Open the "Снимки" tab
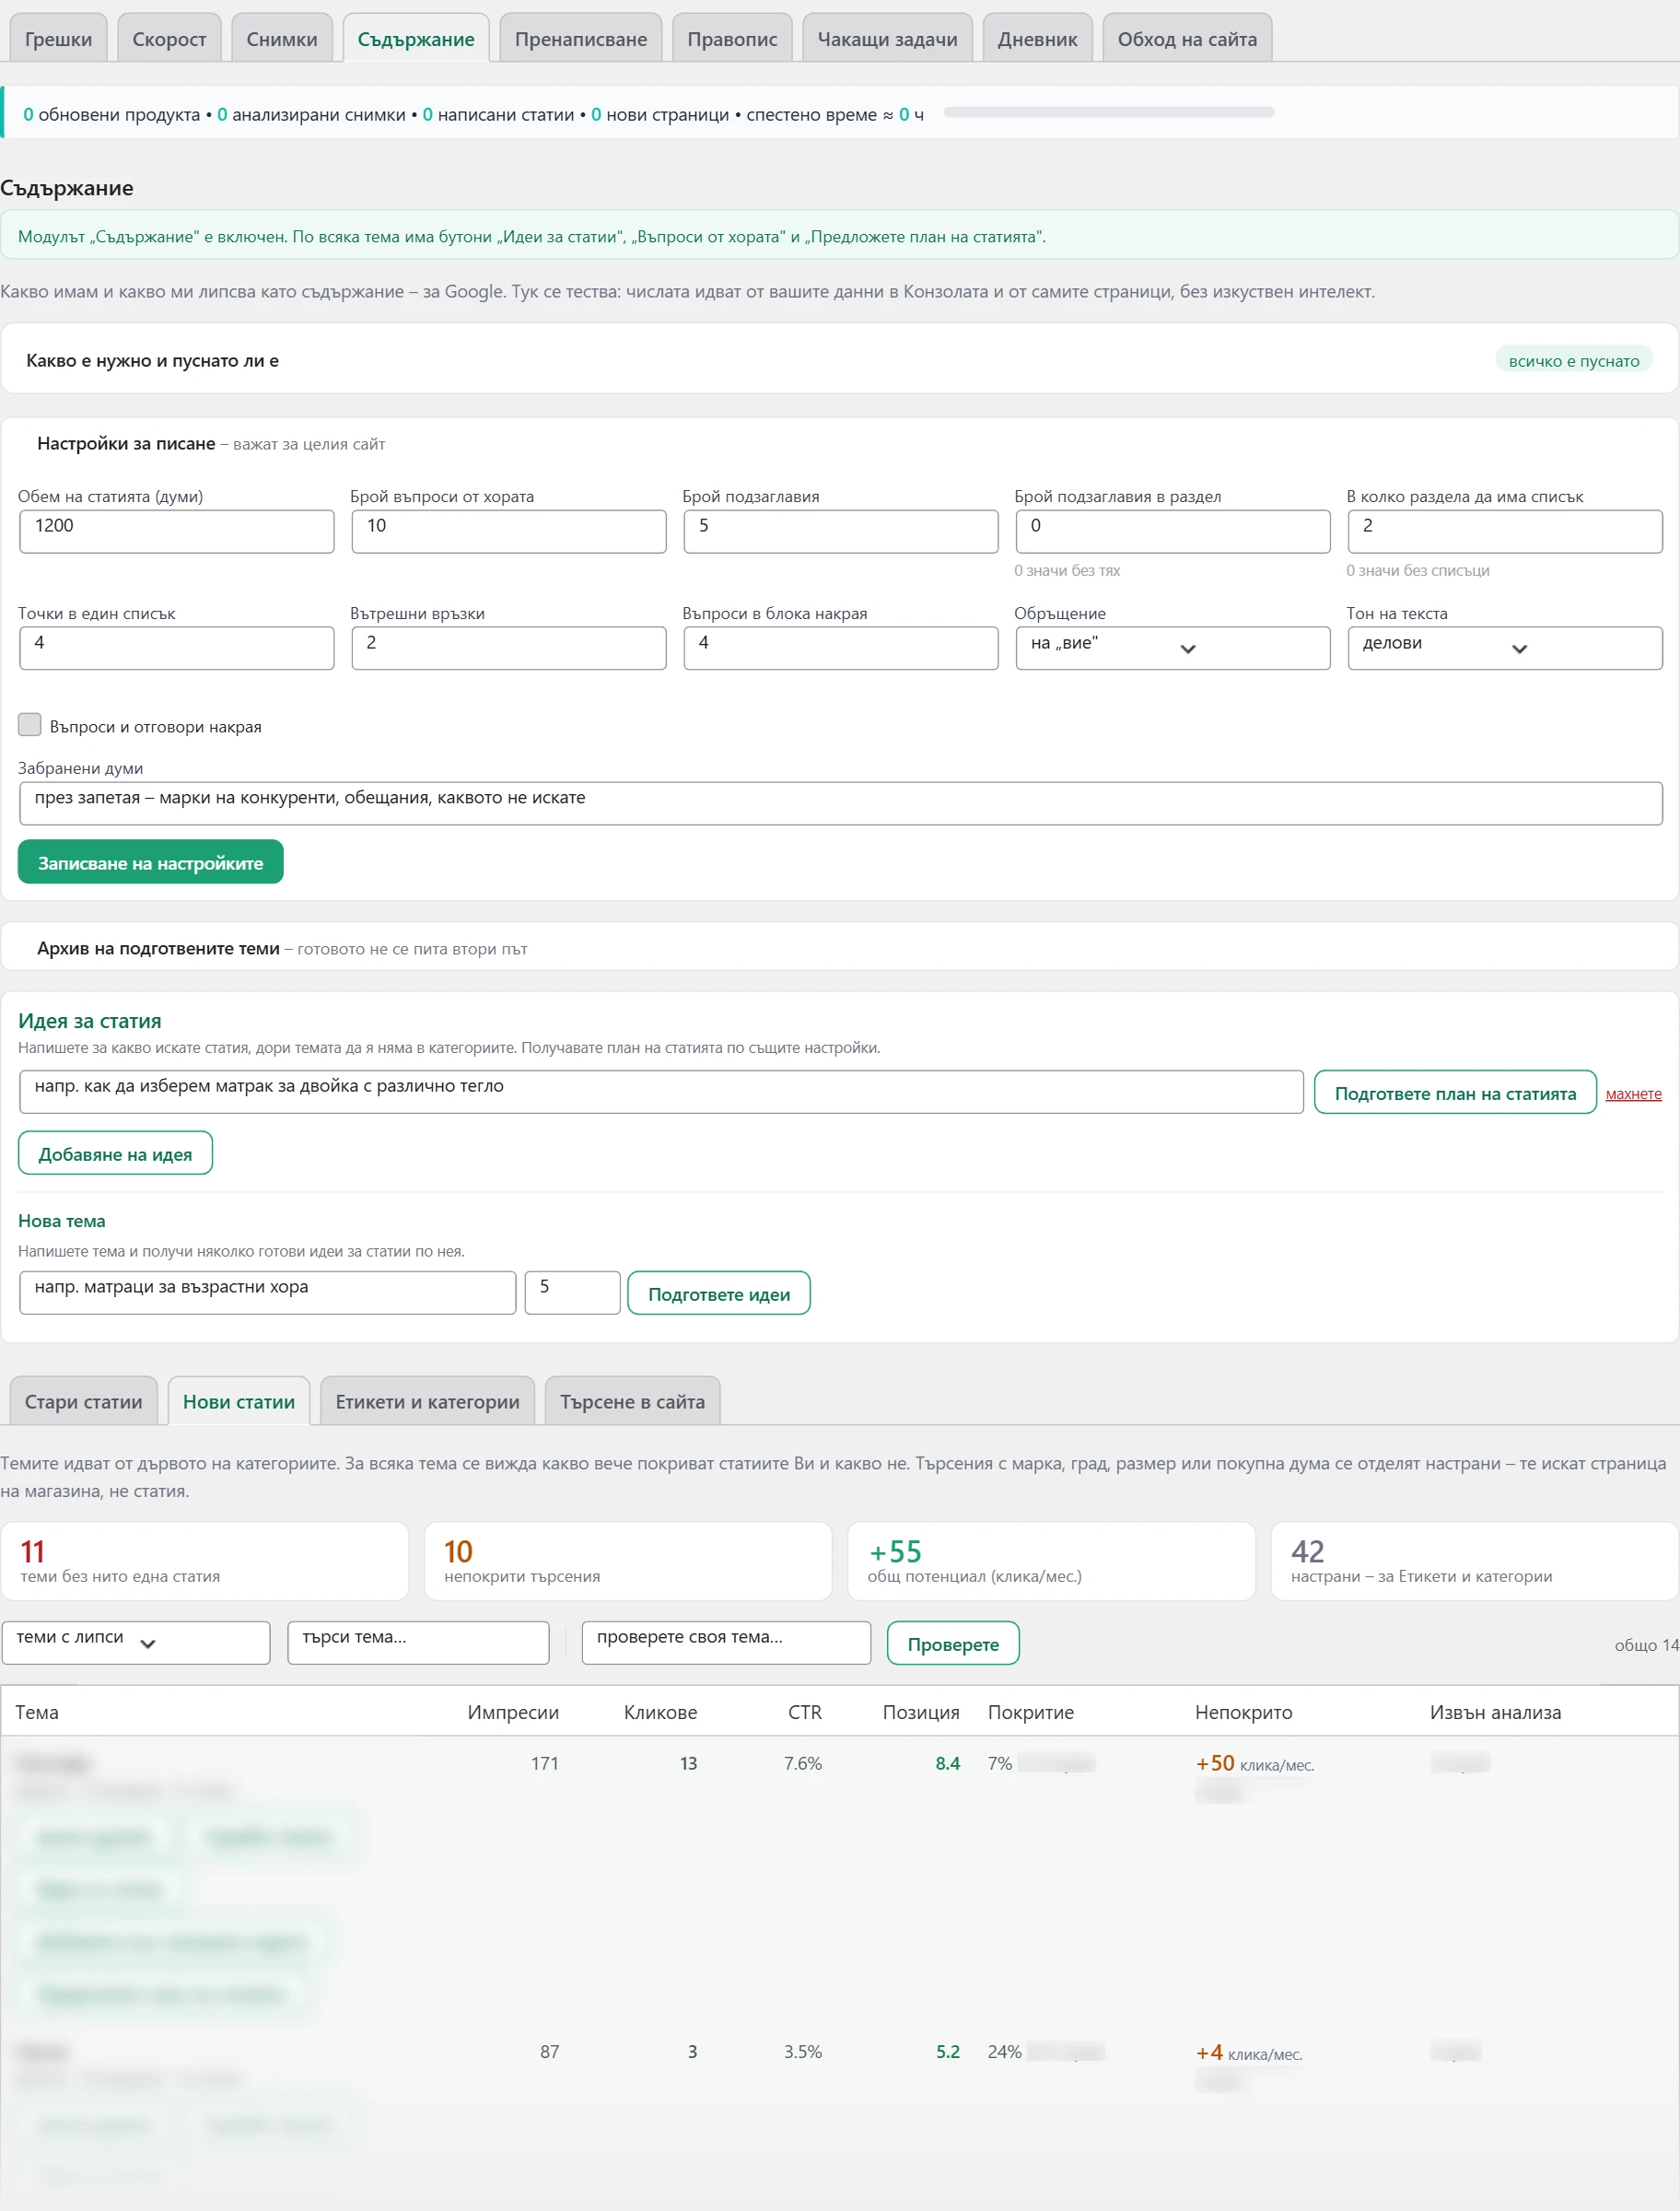Screen dimensions: 1680x2211 coord(282,39)
